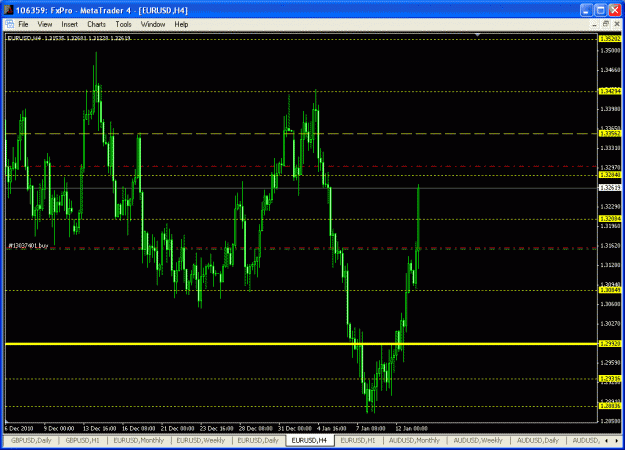Click the 4 Jan 16:00 time label

[332, 428]
